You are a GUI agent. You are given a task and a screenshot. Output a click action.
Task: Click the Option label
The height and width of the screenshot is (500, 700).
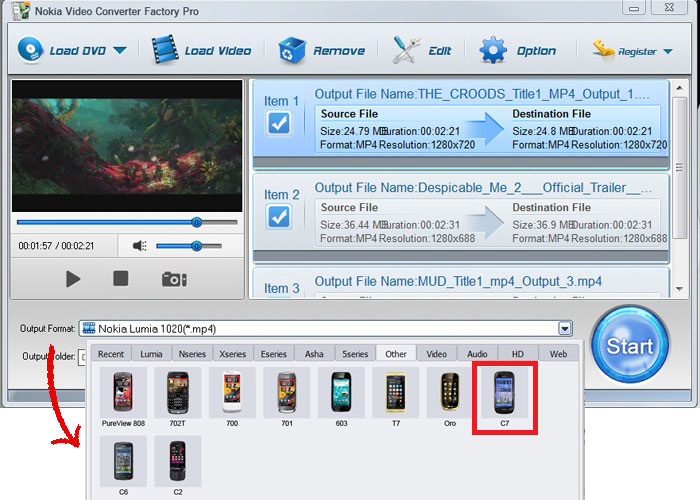tap(536, 51)
